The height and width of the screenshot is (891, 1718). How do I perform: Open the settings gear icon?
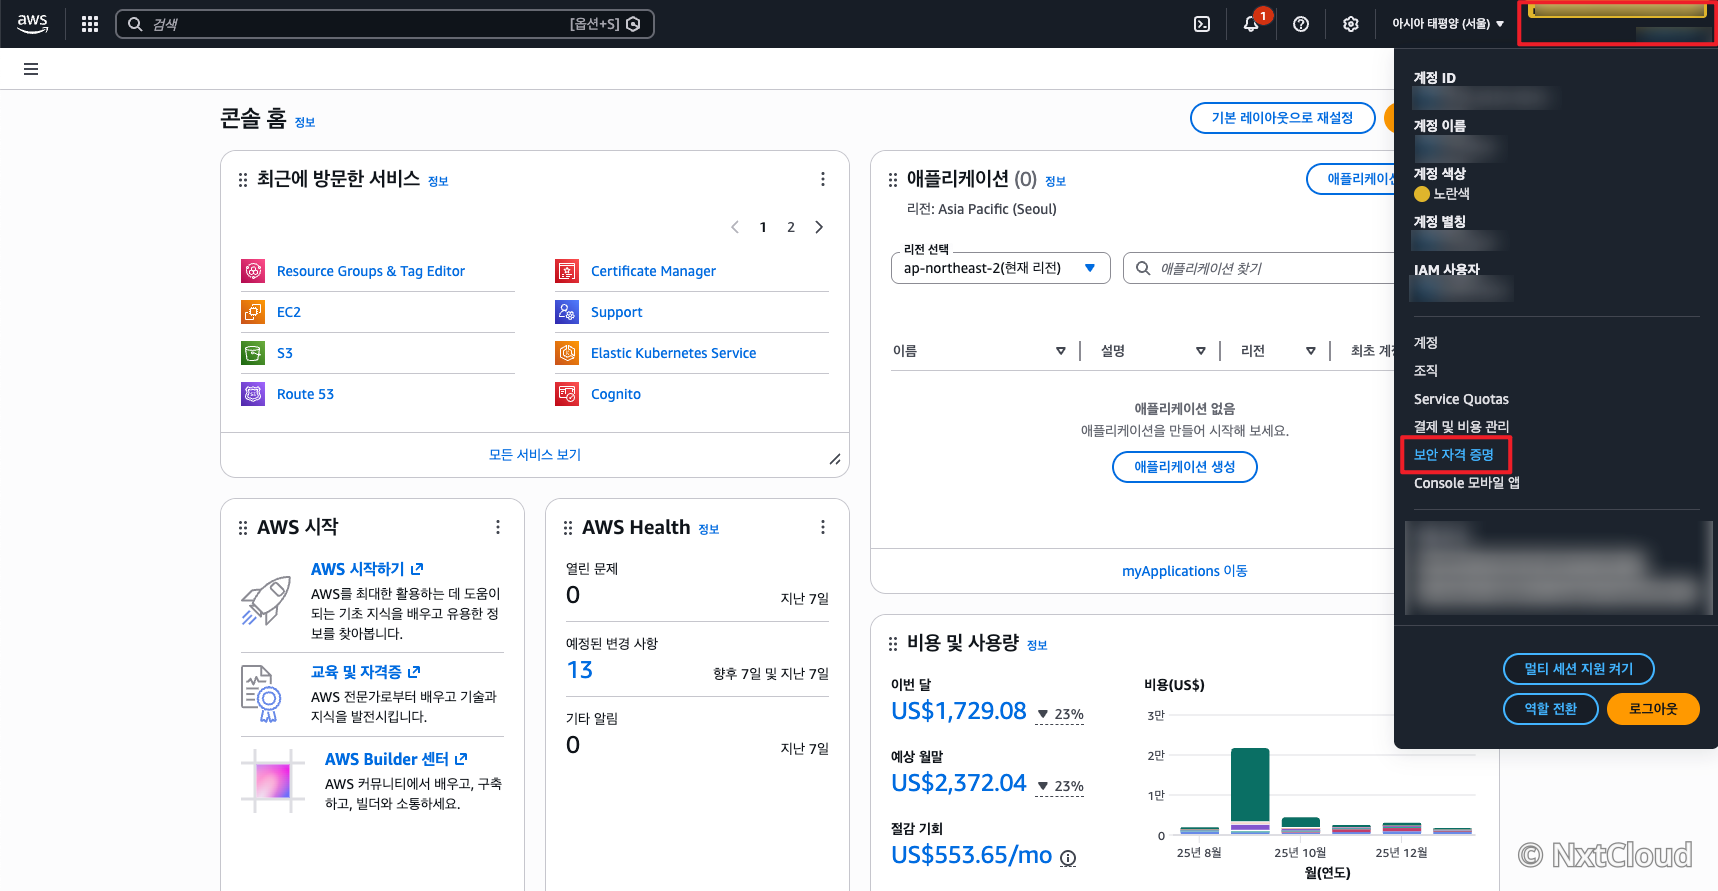(x=1351, y=24)
